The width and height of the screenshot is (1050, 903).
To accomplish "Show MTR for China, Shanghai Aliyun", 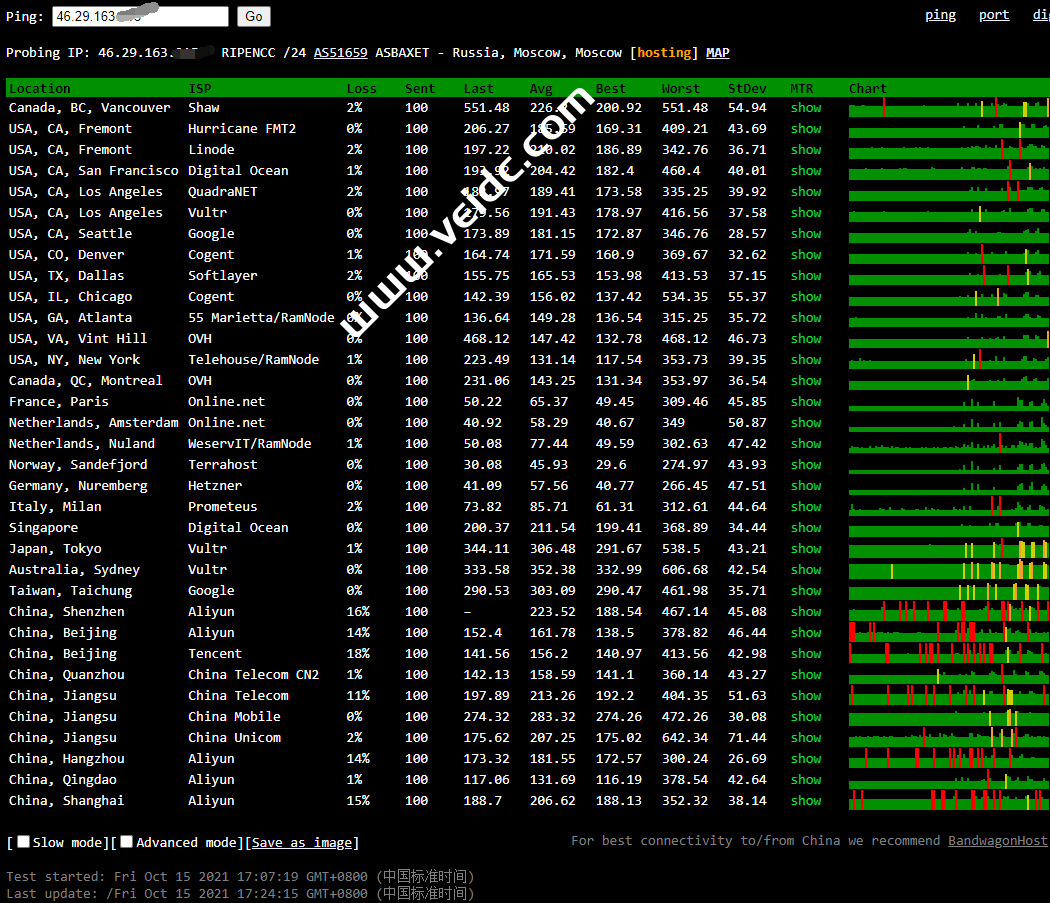I will coord(805,801).
